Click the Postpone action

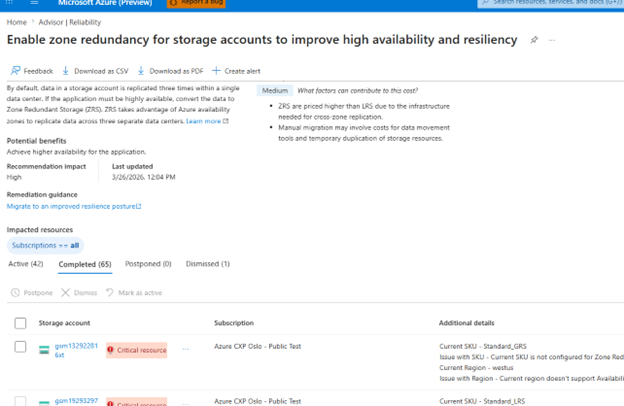coord(32,293)
